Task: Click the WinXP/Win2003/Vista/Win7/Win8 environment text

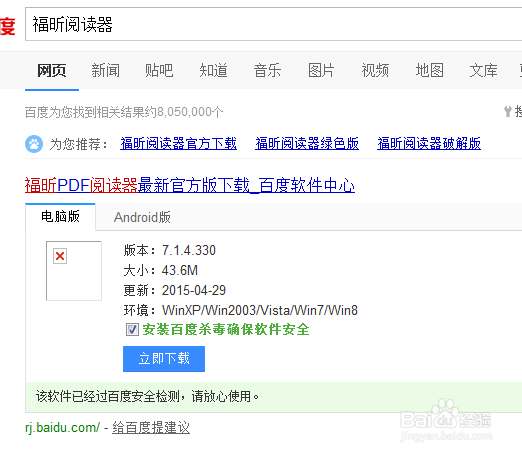Action: [x=260, y=310]
